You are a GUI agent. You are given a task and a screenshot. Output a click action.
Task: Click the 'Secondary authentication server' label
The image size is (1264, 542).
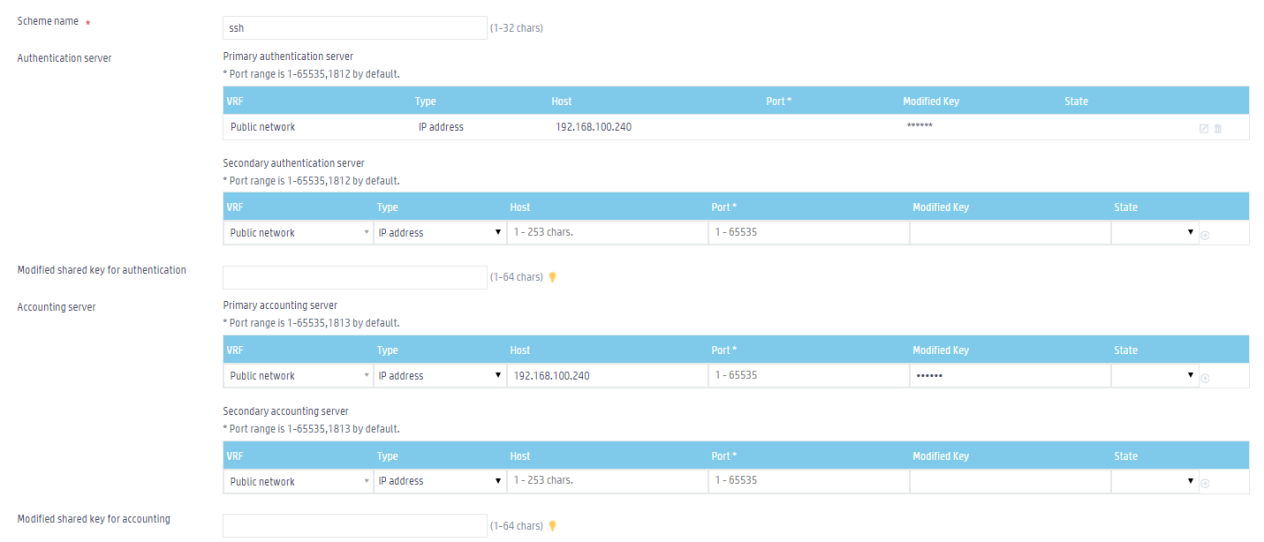click(x=293, y=163)
